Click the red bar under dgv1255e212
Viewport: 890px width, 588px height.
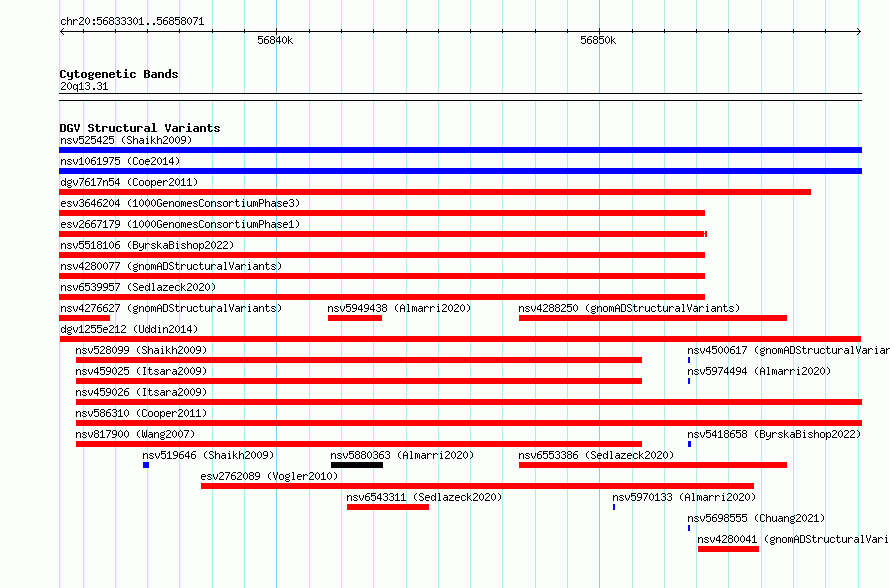[460, 339]
